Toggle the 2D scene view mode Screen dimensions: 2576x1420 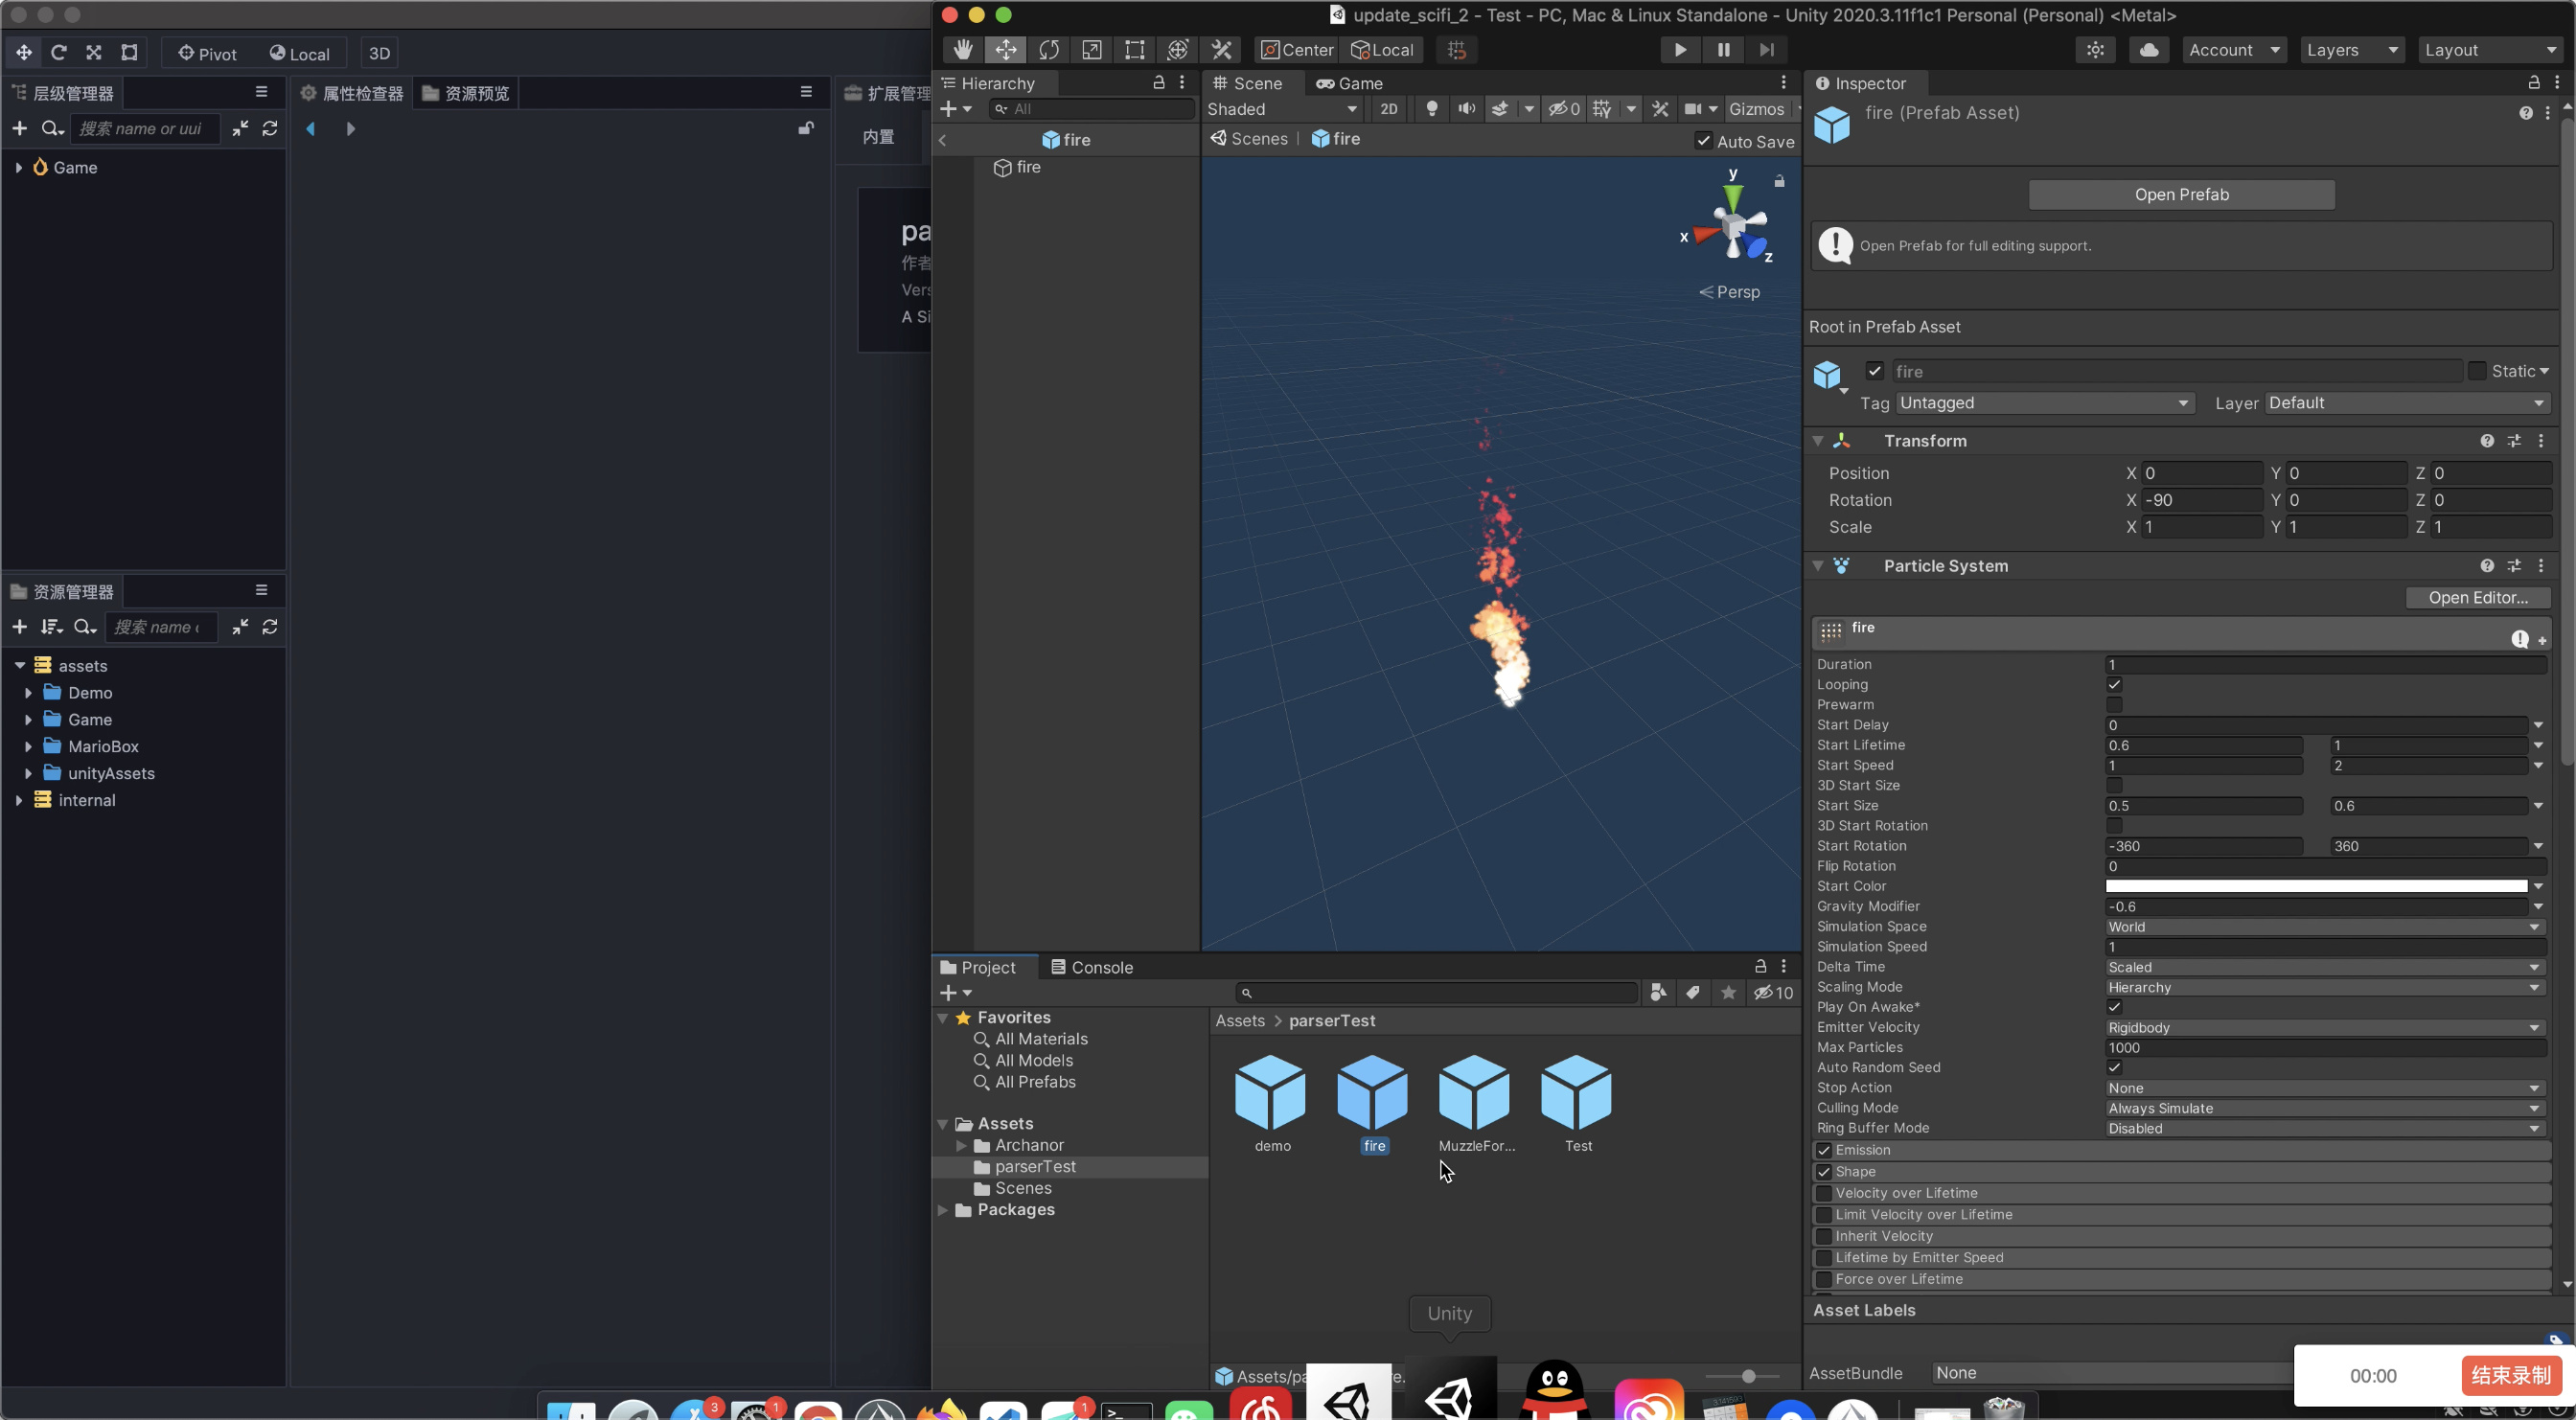(x=1388, y=109)
